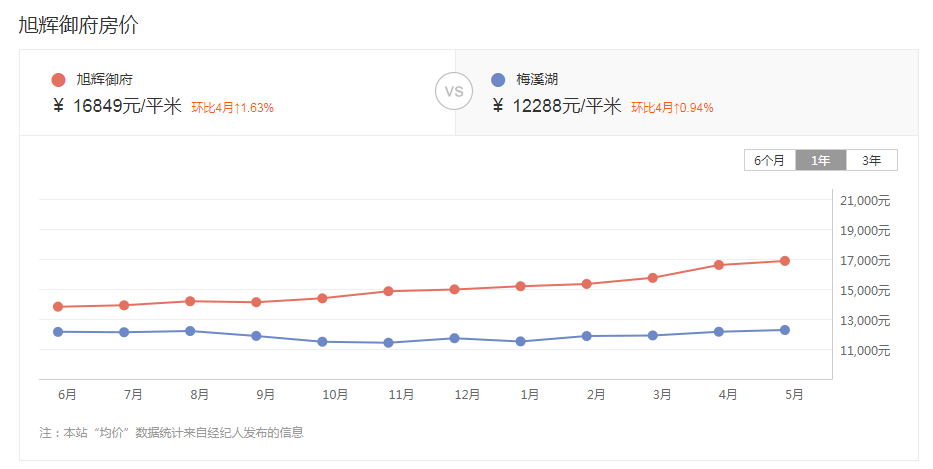Switch chart range to 6个月
This screenshot has height=469, width=933.
click(x=769, y=160)
